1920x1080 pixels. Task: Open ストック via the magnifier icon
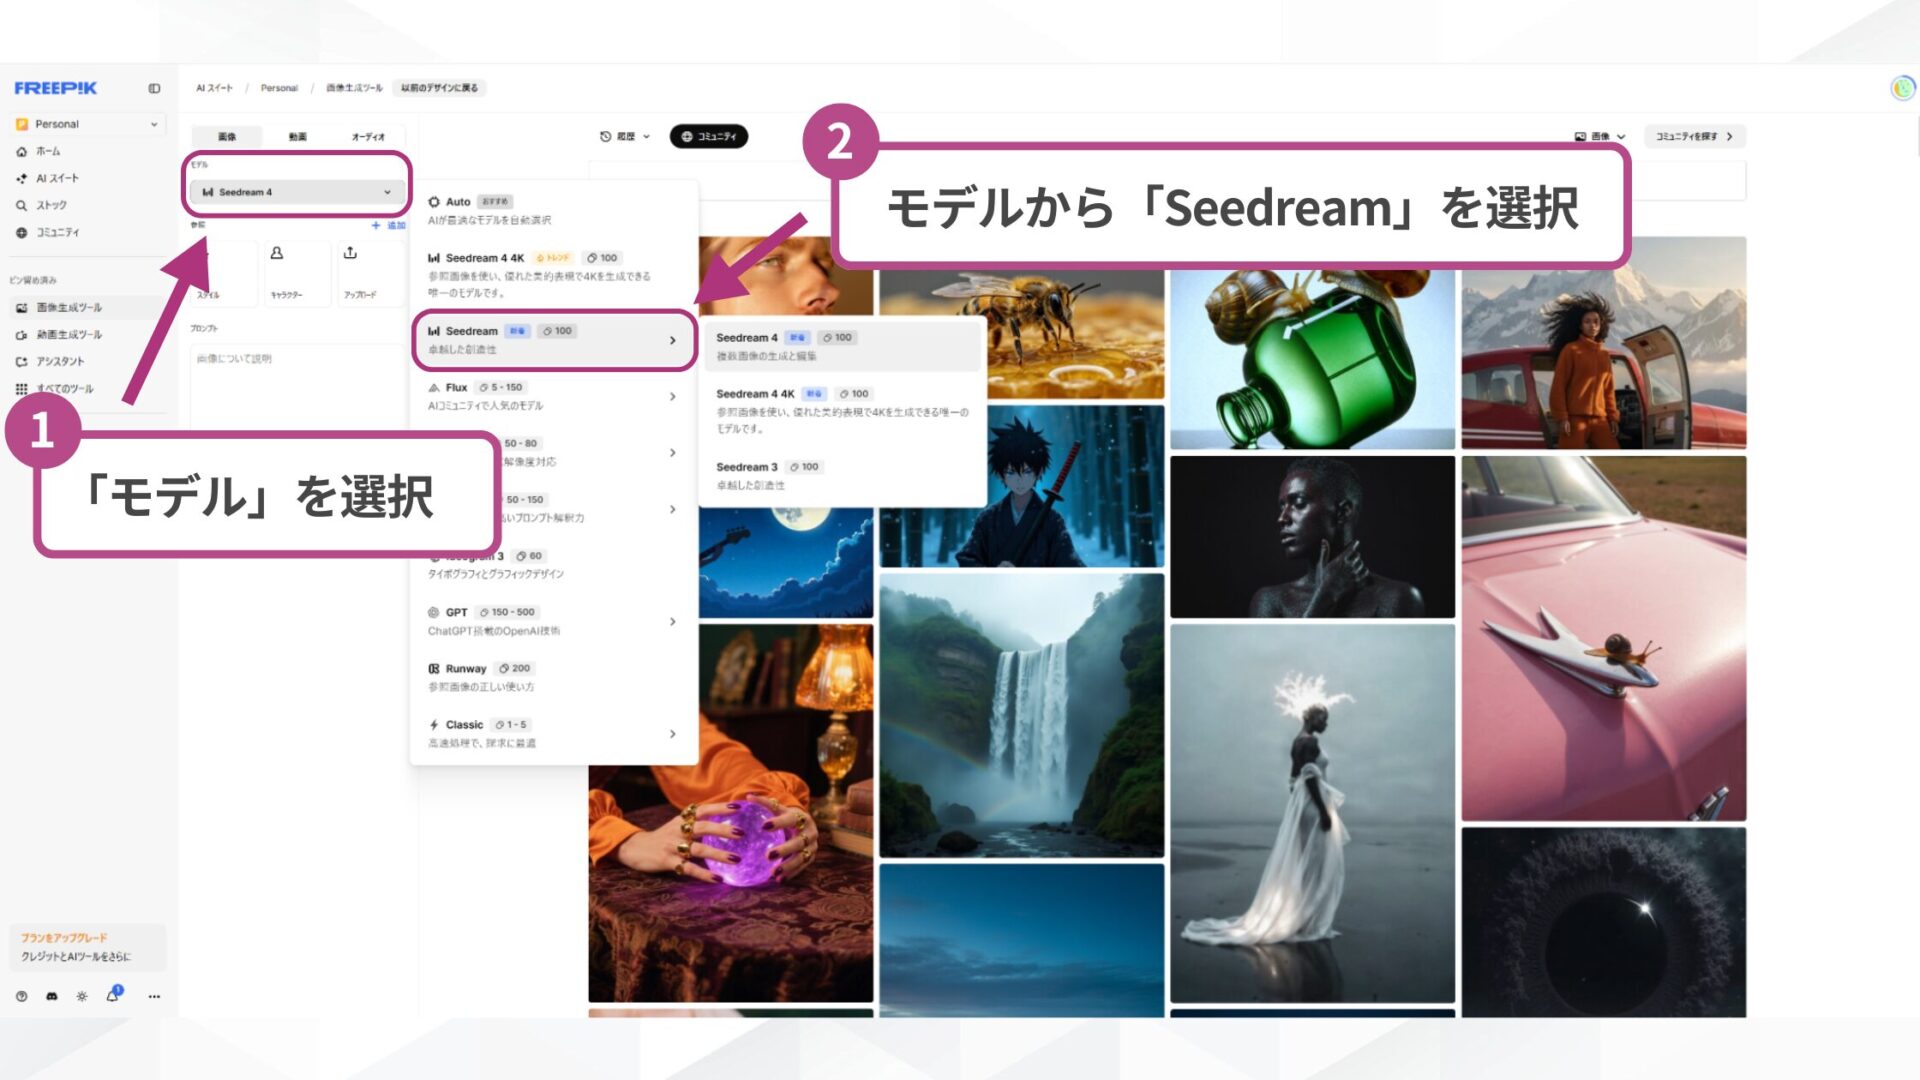22,205
